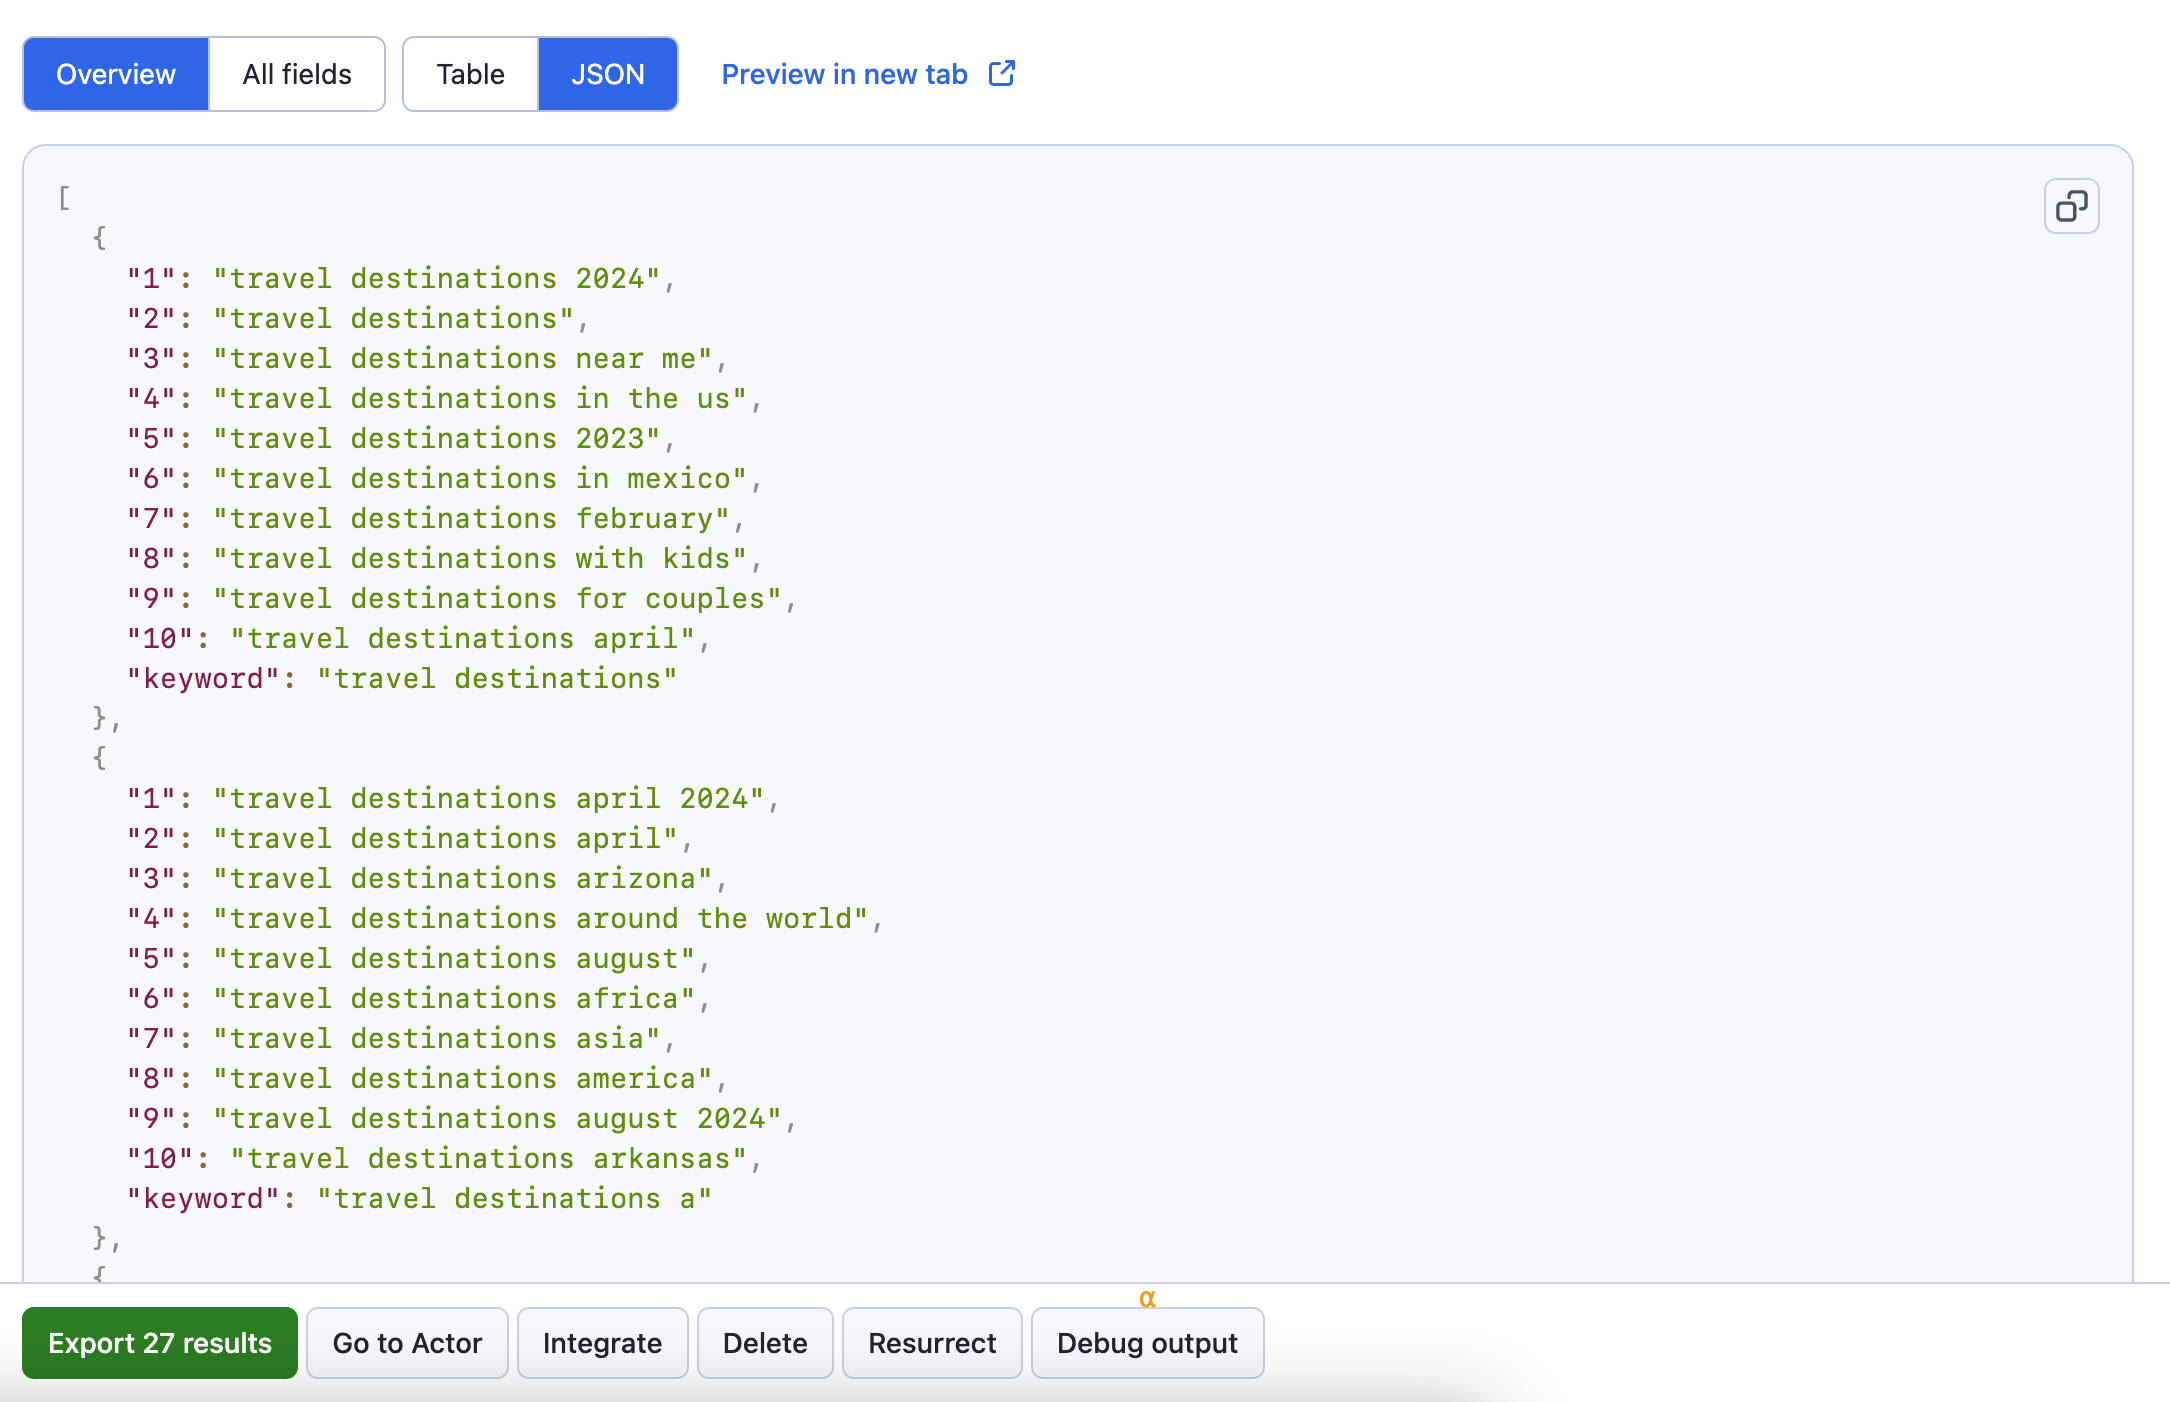View the Debug output
Image resolution: width=2170 pixels, height=1402 pixels.
pyautogui.click(x=1147, y=1343)
